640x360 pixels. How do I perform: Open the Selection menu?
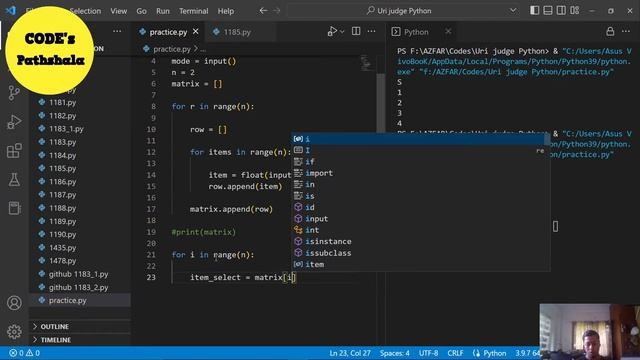(x=85, y=11)
